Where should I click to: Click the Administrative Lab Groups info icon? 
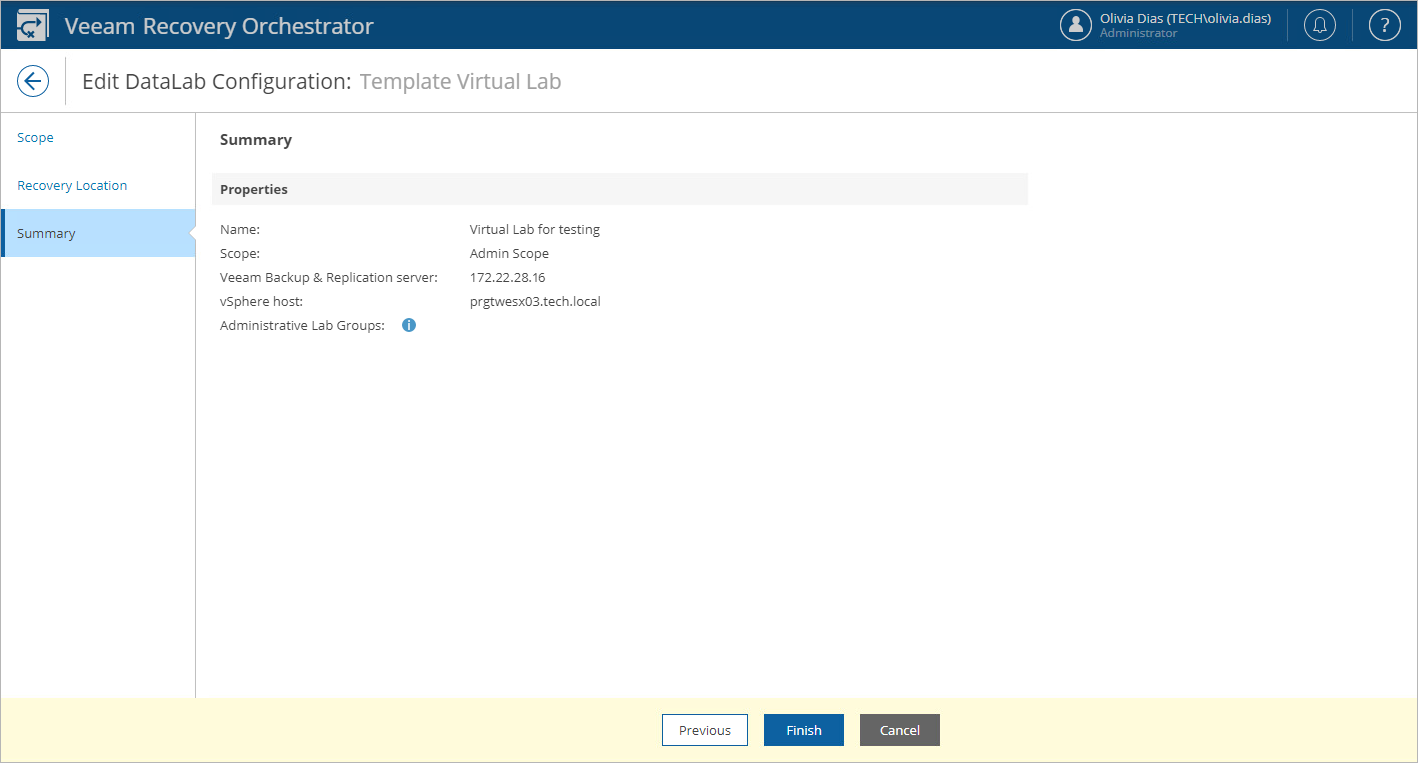409,325
